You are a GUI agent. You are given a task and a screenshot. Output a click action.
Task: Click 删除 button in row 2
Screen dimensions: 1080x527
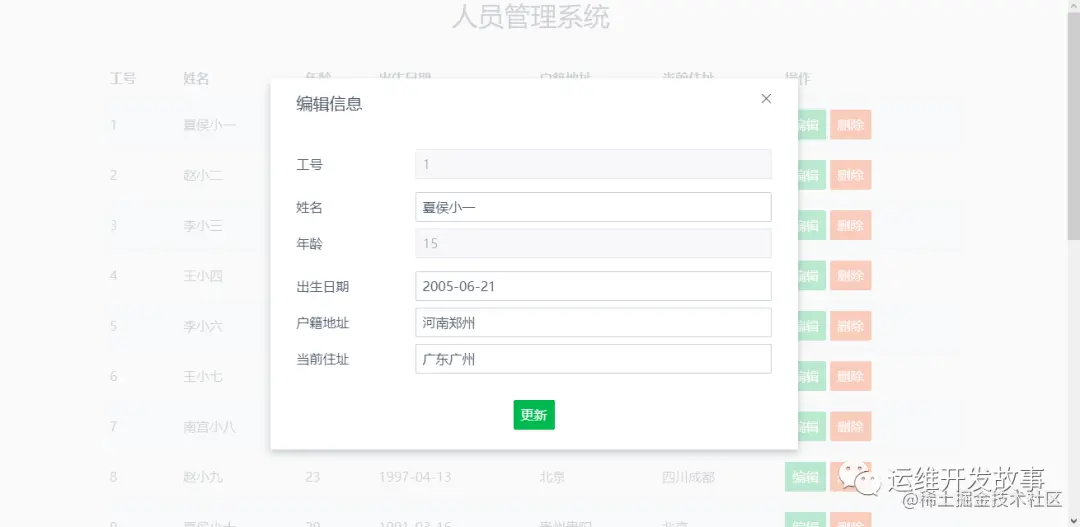(x=851, y=175)
